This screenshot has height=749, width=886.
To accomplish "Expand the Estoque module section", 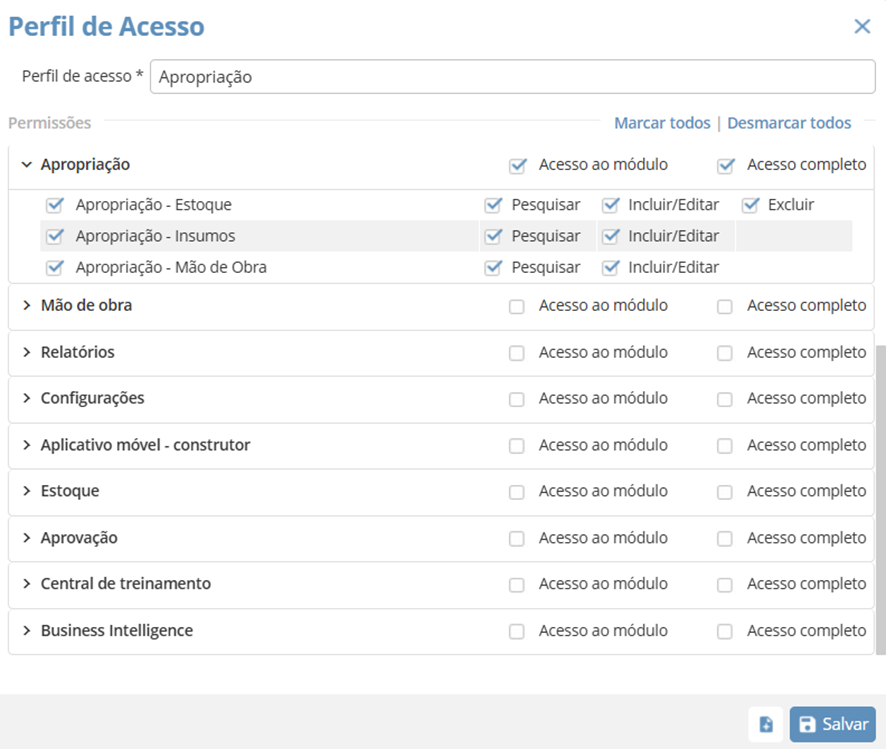I will click(x=27, y=492).
